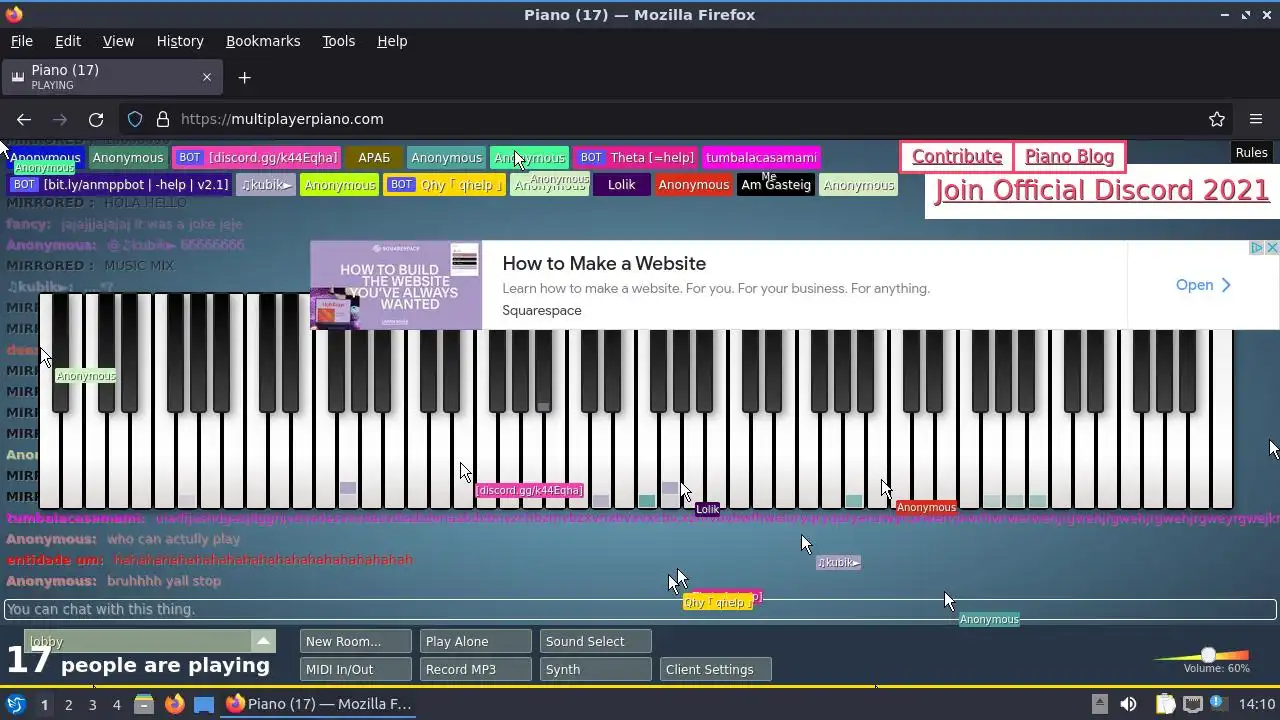Viewport: 1280px width, 720px height.
Task: Open the system start menu icon
Action: coord(15,704)
